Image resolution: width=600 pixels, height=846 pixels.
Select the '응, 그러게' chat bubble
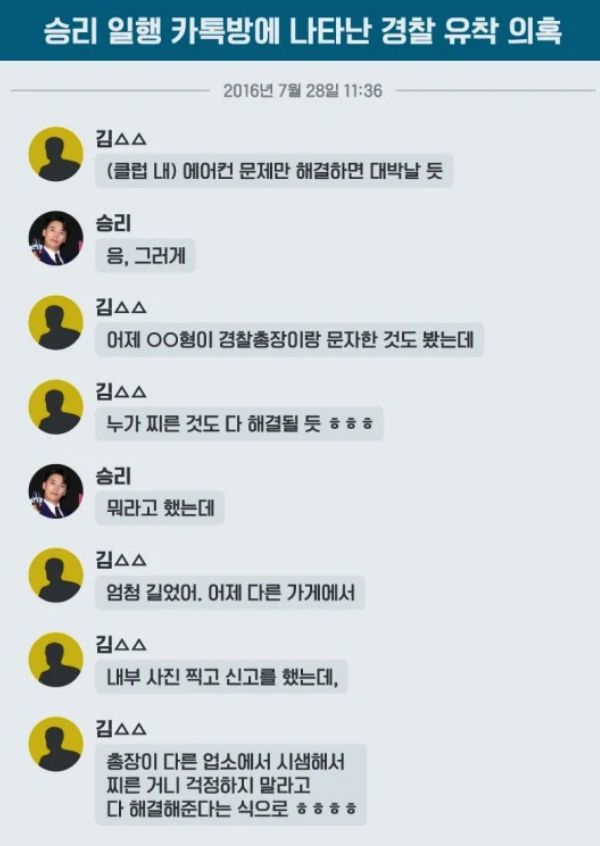tap(145, 255)
